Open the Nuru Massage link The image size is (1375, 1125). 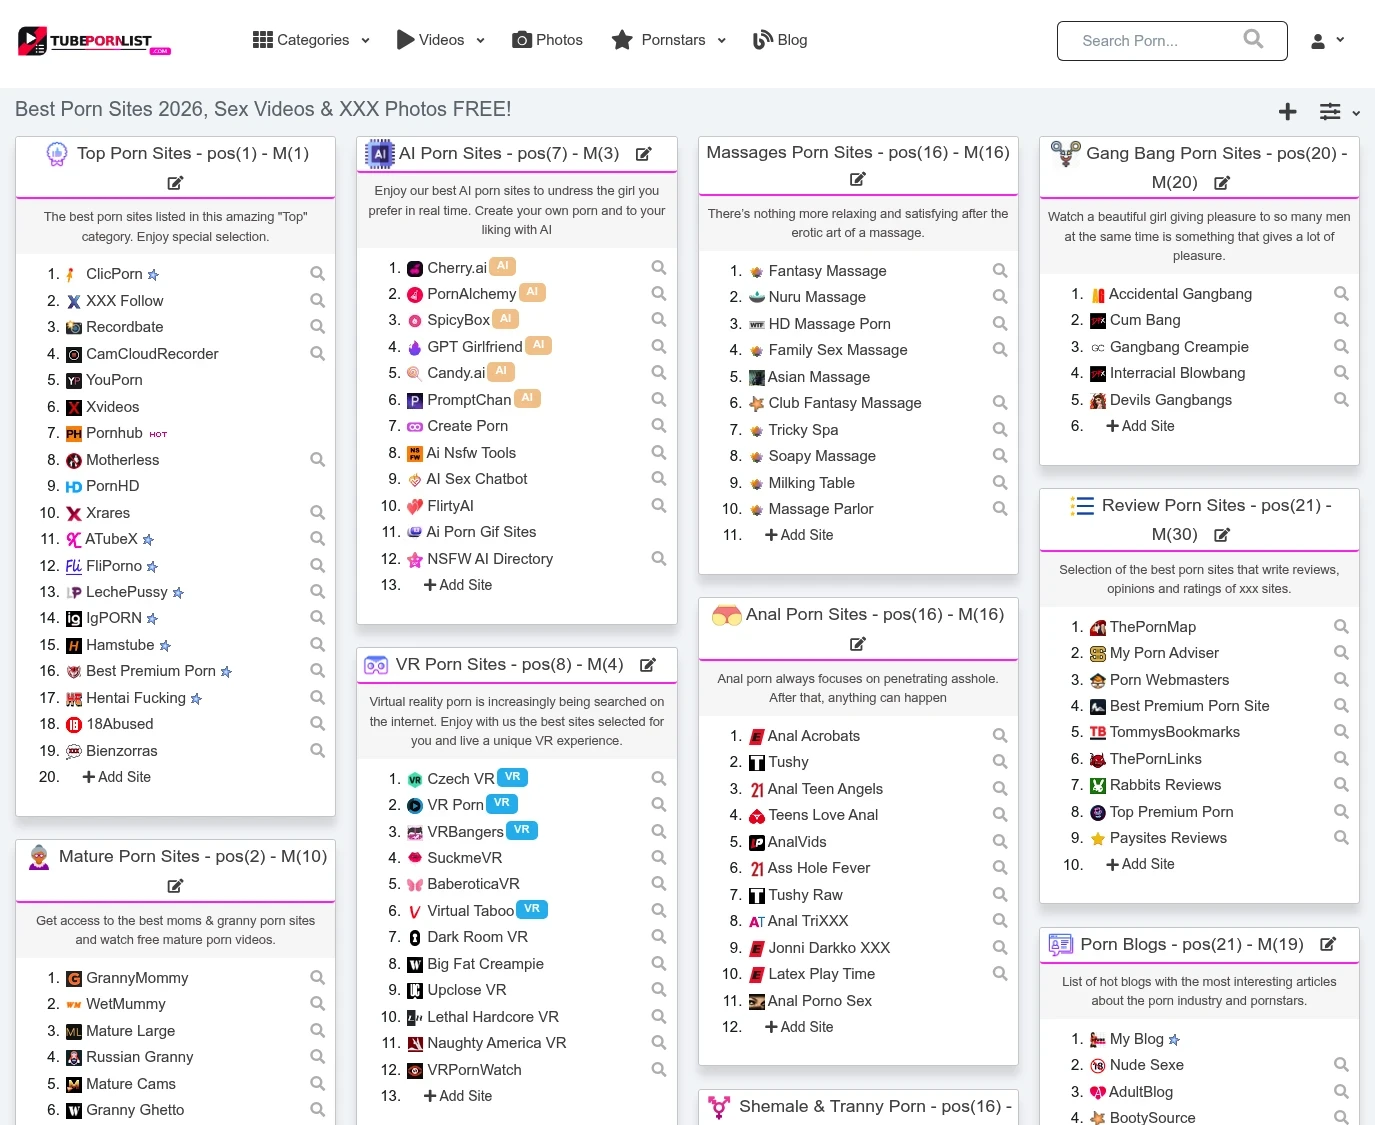(817, 297)
